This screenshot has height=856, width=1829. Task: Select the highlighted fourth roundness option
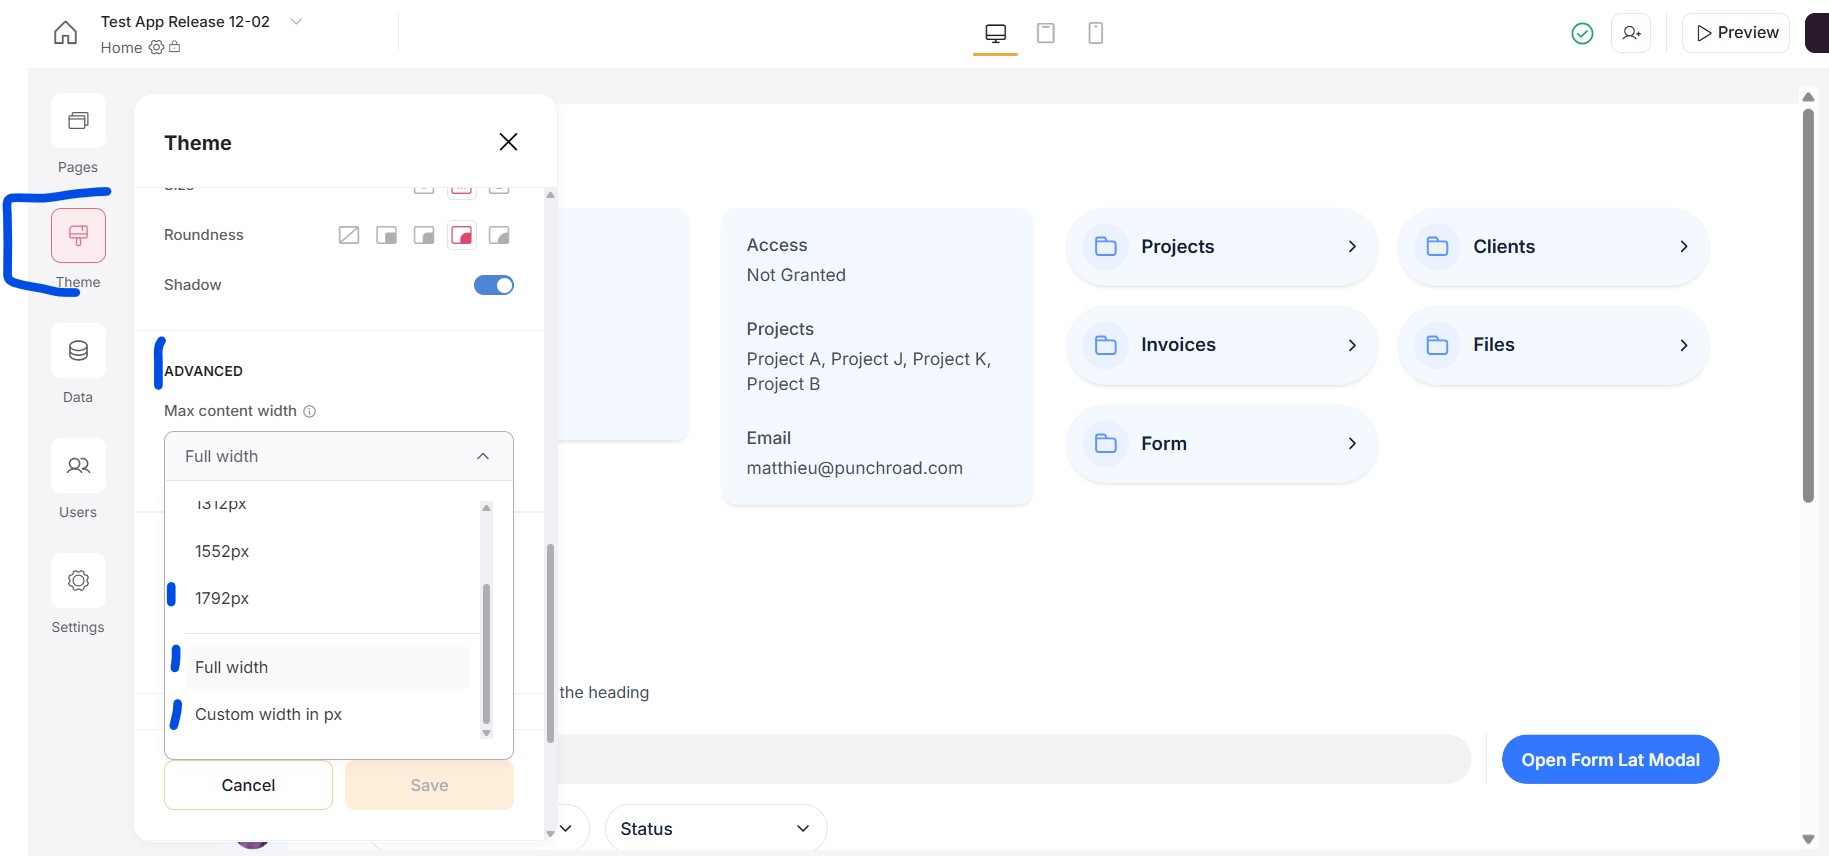(x=462, y=235)
